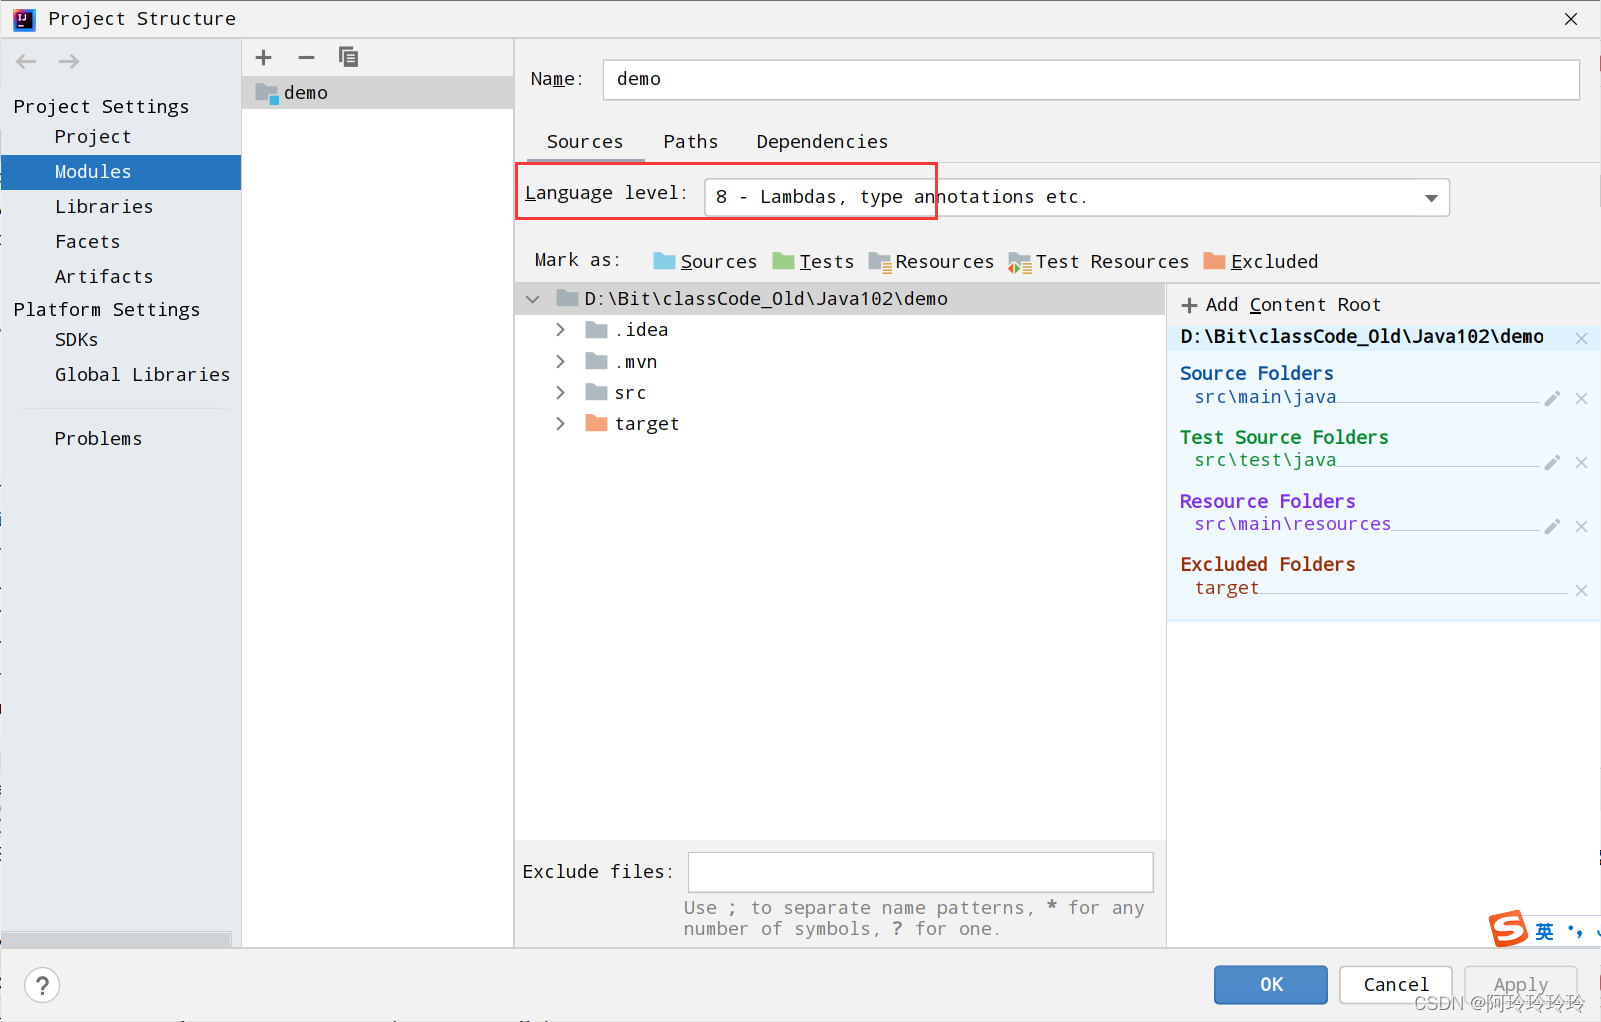Click the src\test\java entry
This screenshot has width=1601, height=1022.
click(1265, 460)
